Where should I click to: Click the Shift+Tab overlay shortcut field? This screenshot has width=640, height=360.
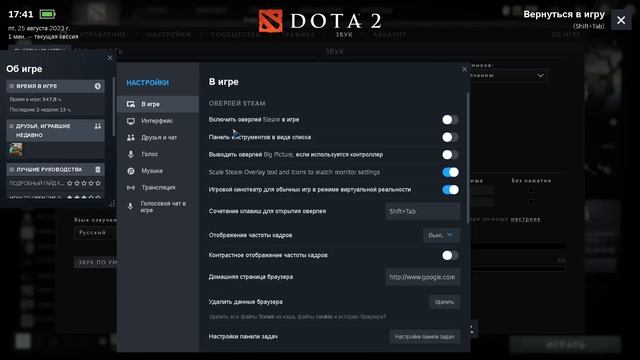(422, 211)
